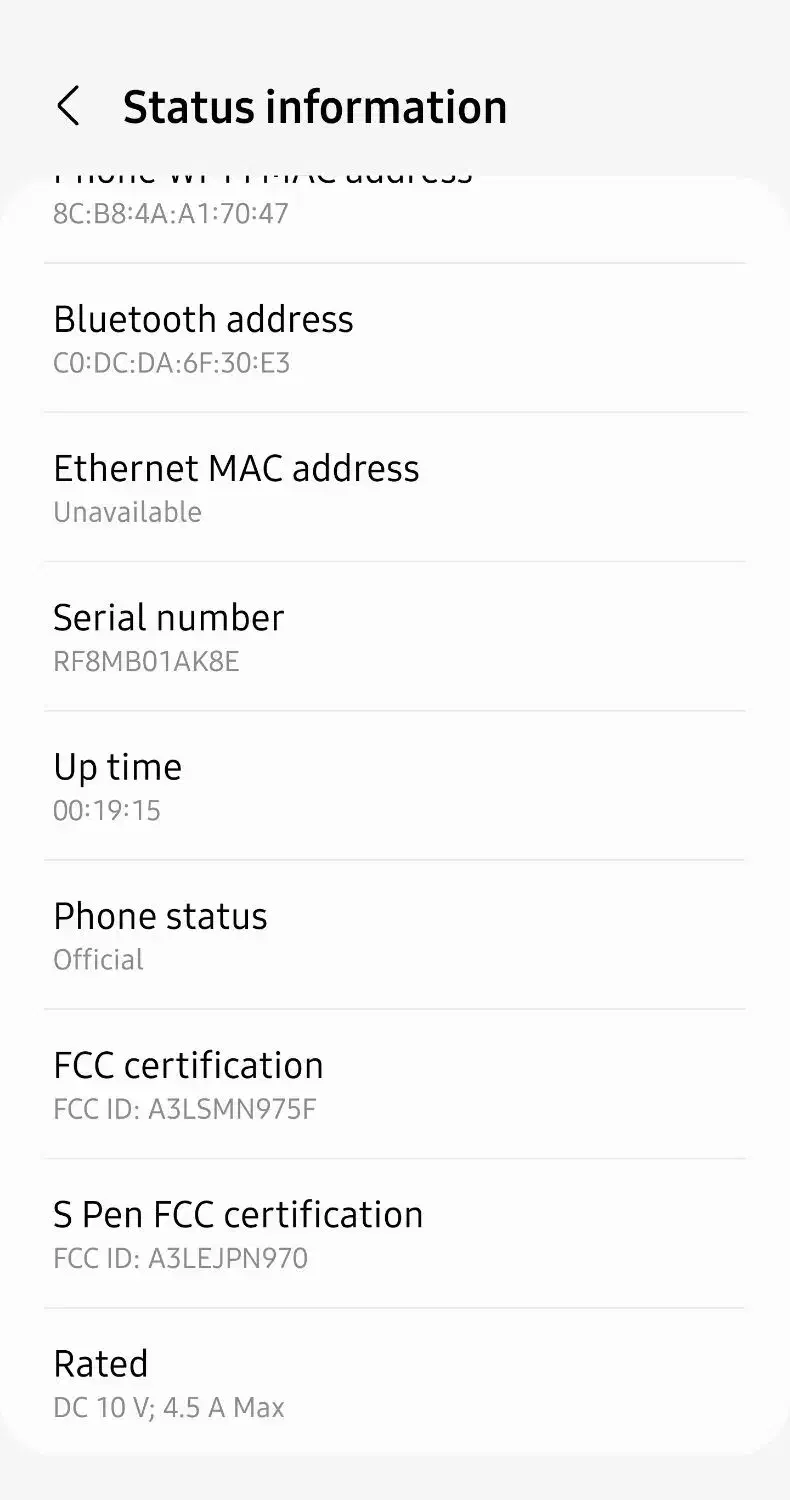Image resolution: width=790 pixels, height=1500 pixels.
Task: Tap the back arrow icon
Action: (68, 106)
